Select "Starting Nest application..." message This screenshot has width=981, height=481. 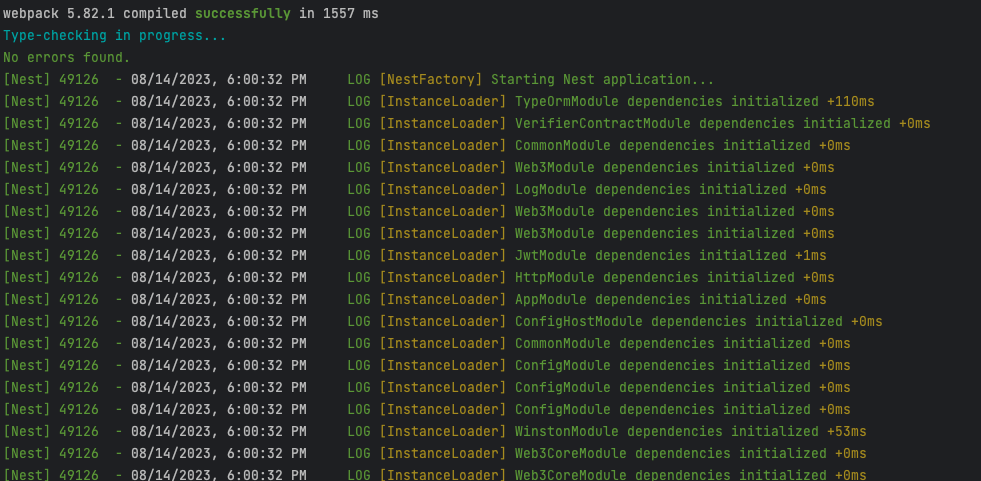[x=602, y=79]
